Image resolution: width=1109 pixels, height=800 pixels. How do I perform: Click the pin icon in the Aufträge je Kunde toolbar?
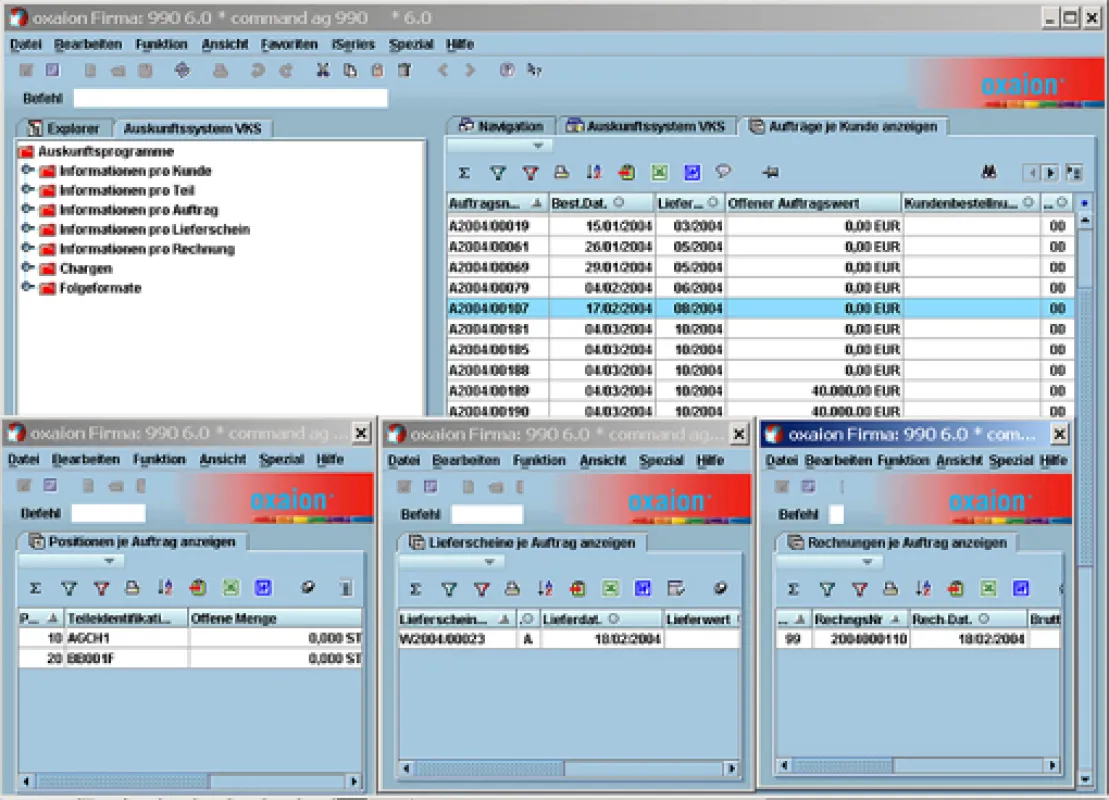point(770,172)
